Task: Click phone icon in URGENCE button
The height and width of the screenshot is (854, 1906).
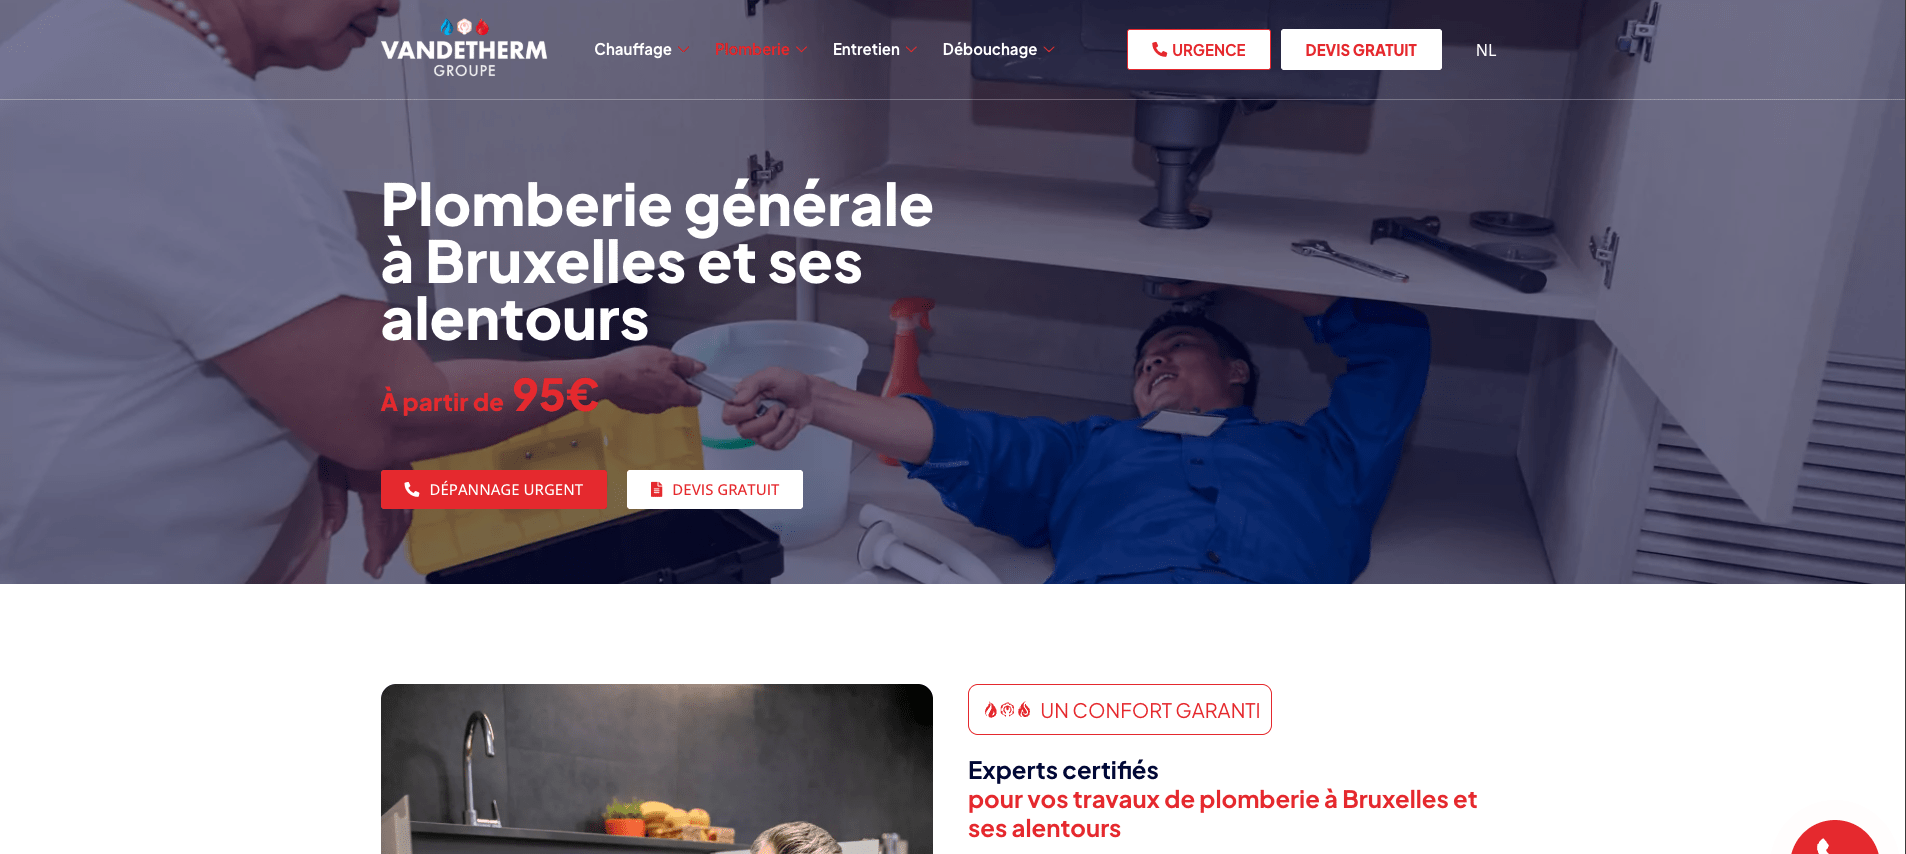Action: [x=1159, y=49]
